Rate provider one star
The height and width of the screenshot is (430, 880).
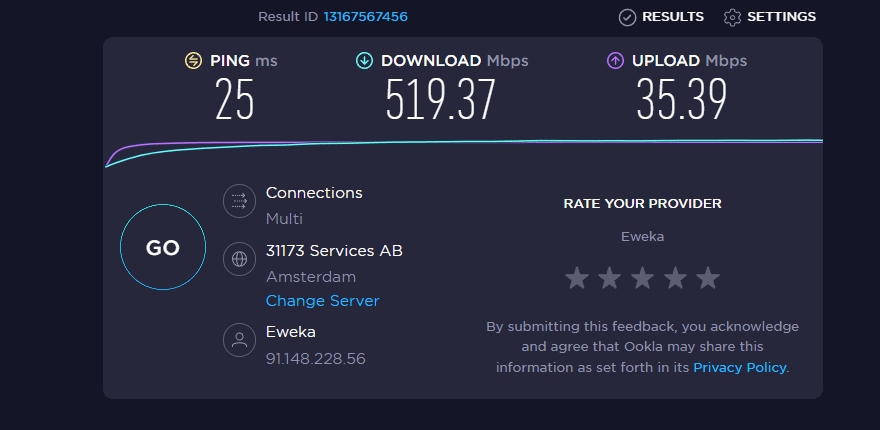tap(577, 277)
